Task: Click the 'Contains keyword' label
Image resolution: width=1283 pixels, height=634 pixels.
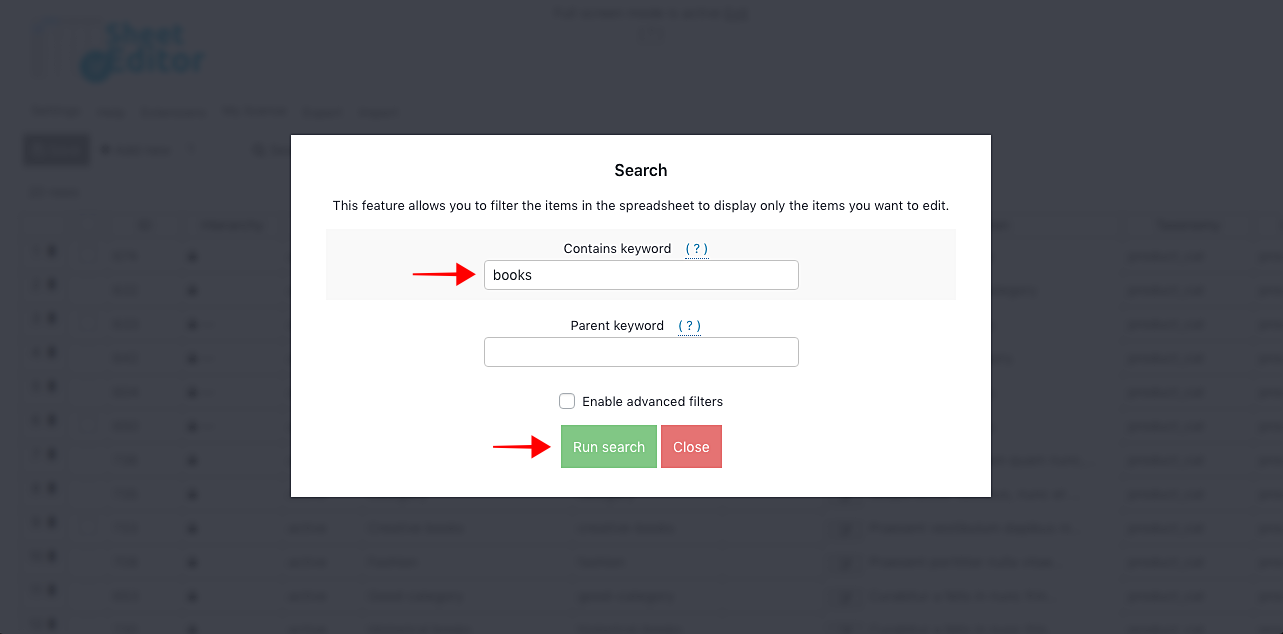Action: [617, 248]
